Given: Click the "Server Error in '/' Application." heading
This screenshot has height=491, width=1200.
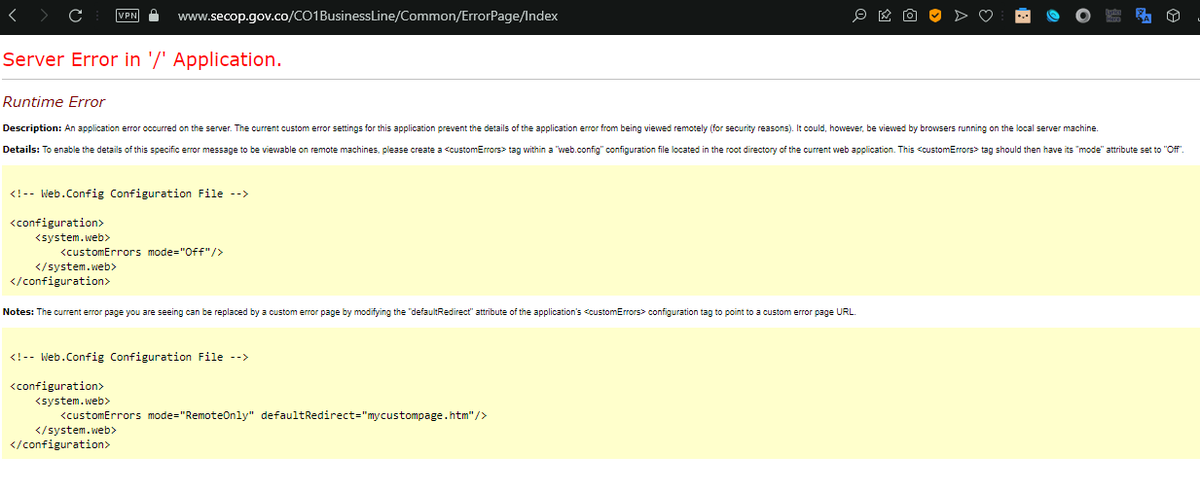Looking at the screenshot, I should click(143, 60).
